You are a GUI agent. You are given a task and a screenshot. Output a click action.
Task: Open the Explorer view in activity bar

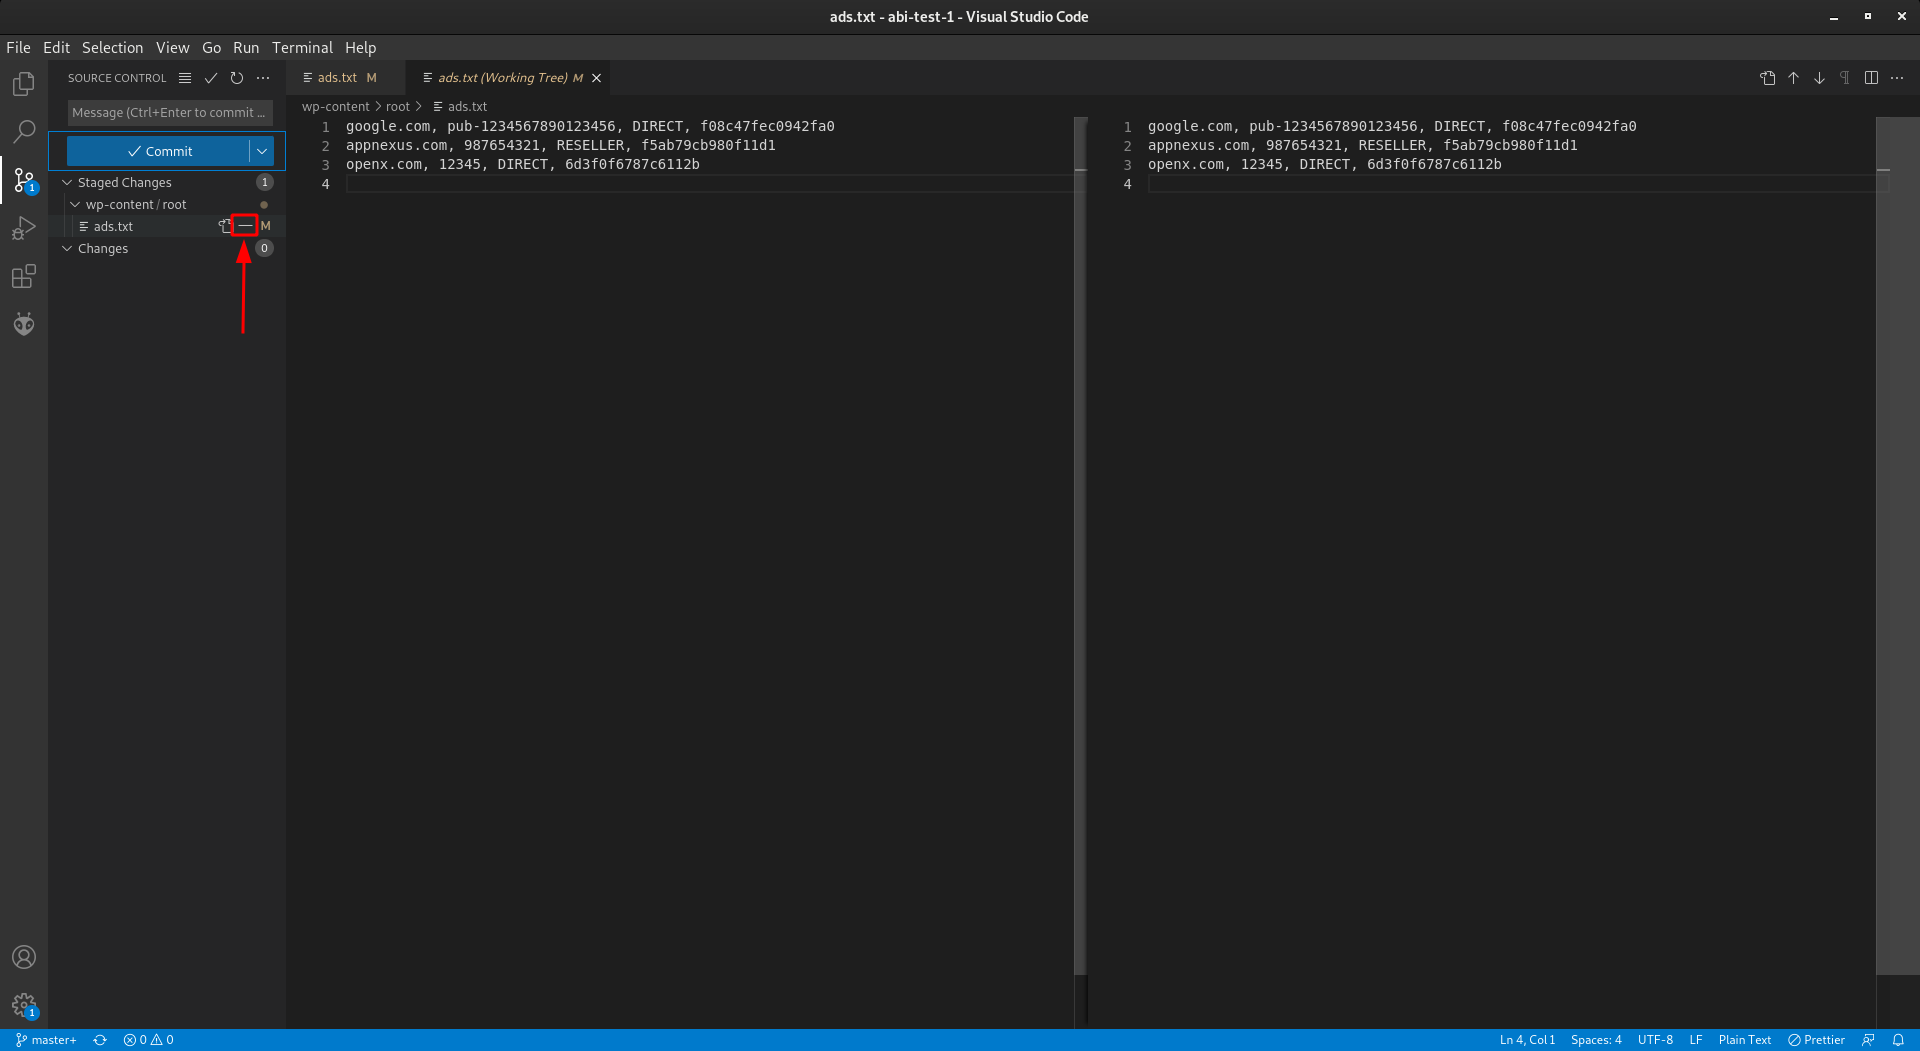(x=24, y=84)
